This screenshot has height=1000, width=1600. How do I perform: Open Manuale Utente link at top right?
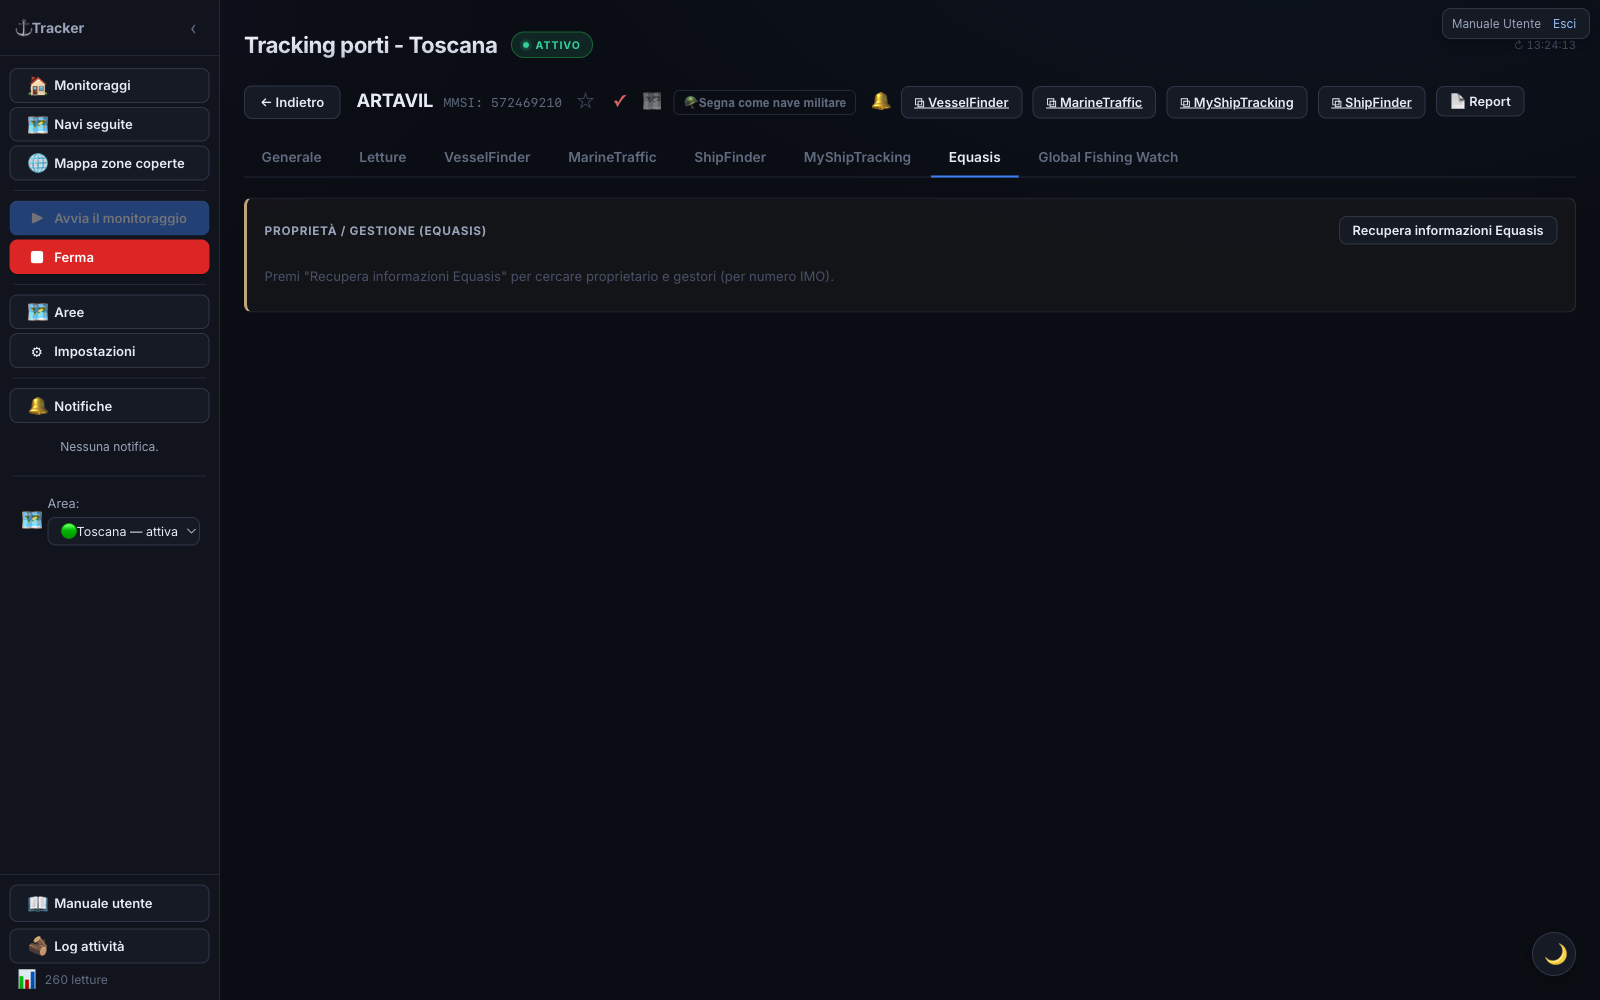[1496, 24]
